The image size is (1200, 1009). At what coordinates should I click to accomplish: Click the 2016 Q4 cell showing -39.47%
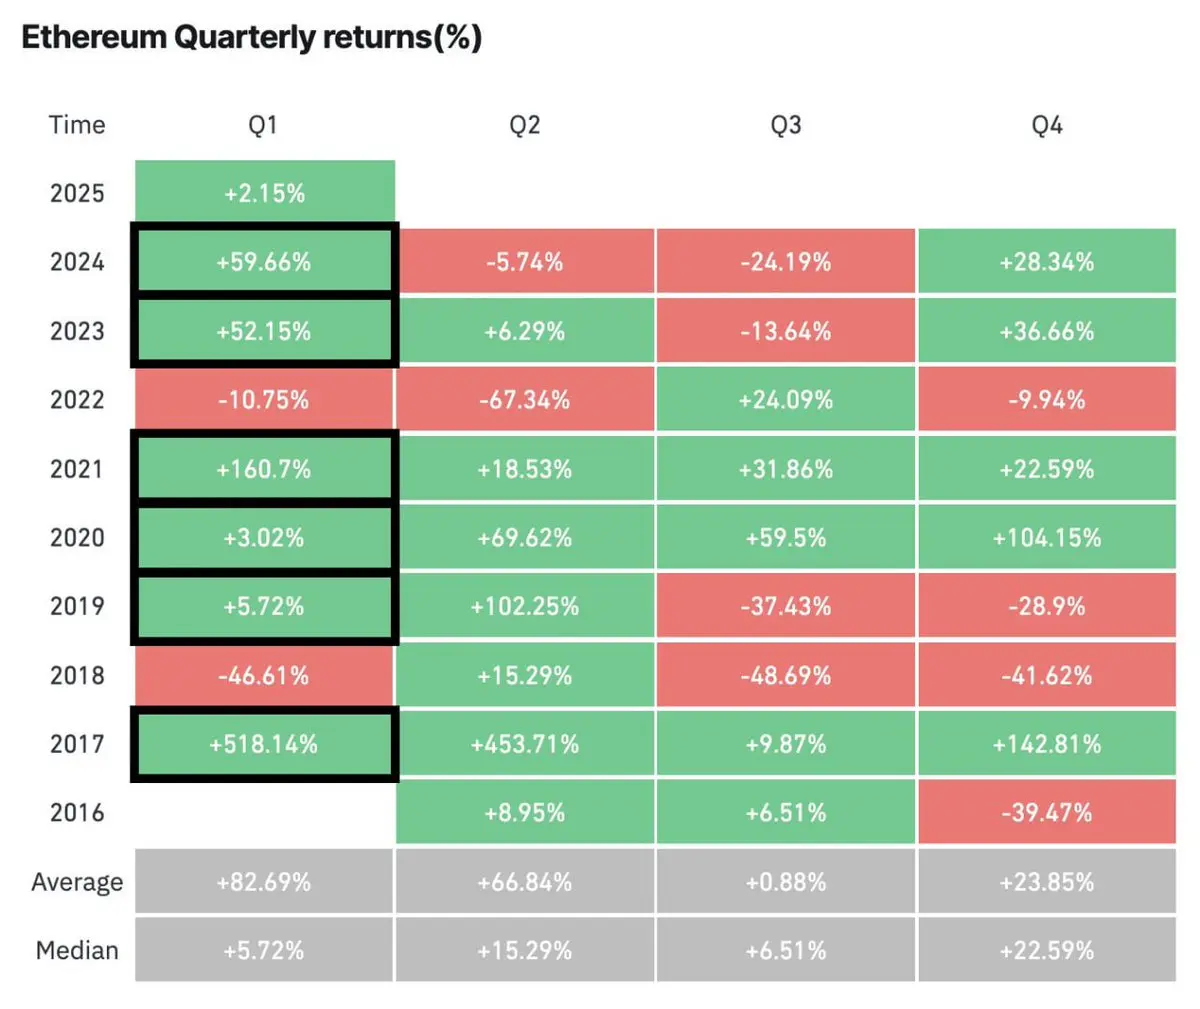1047,813
